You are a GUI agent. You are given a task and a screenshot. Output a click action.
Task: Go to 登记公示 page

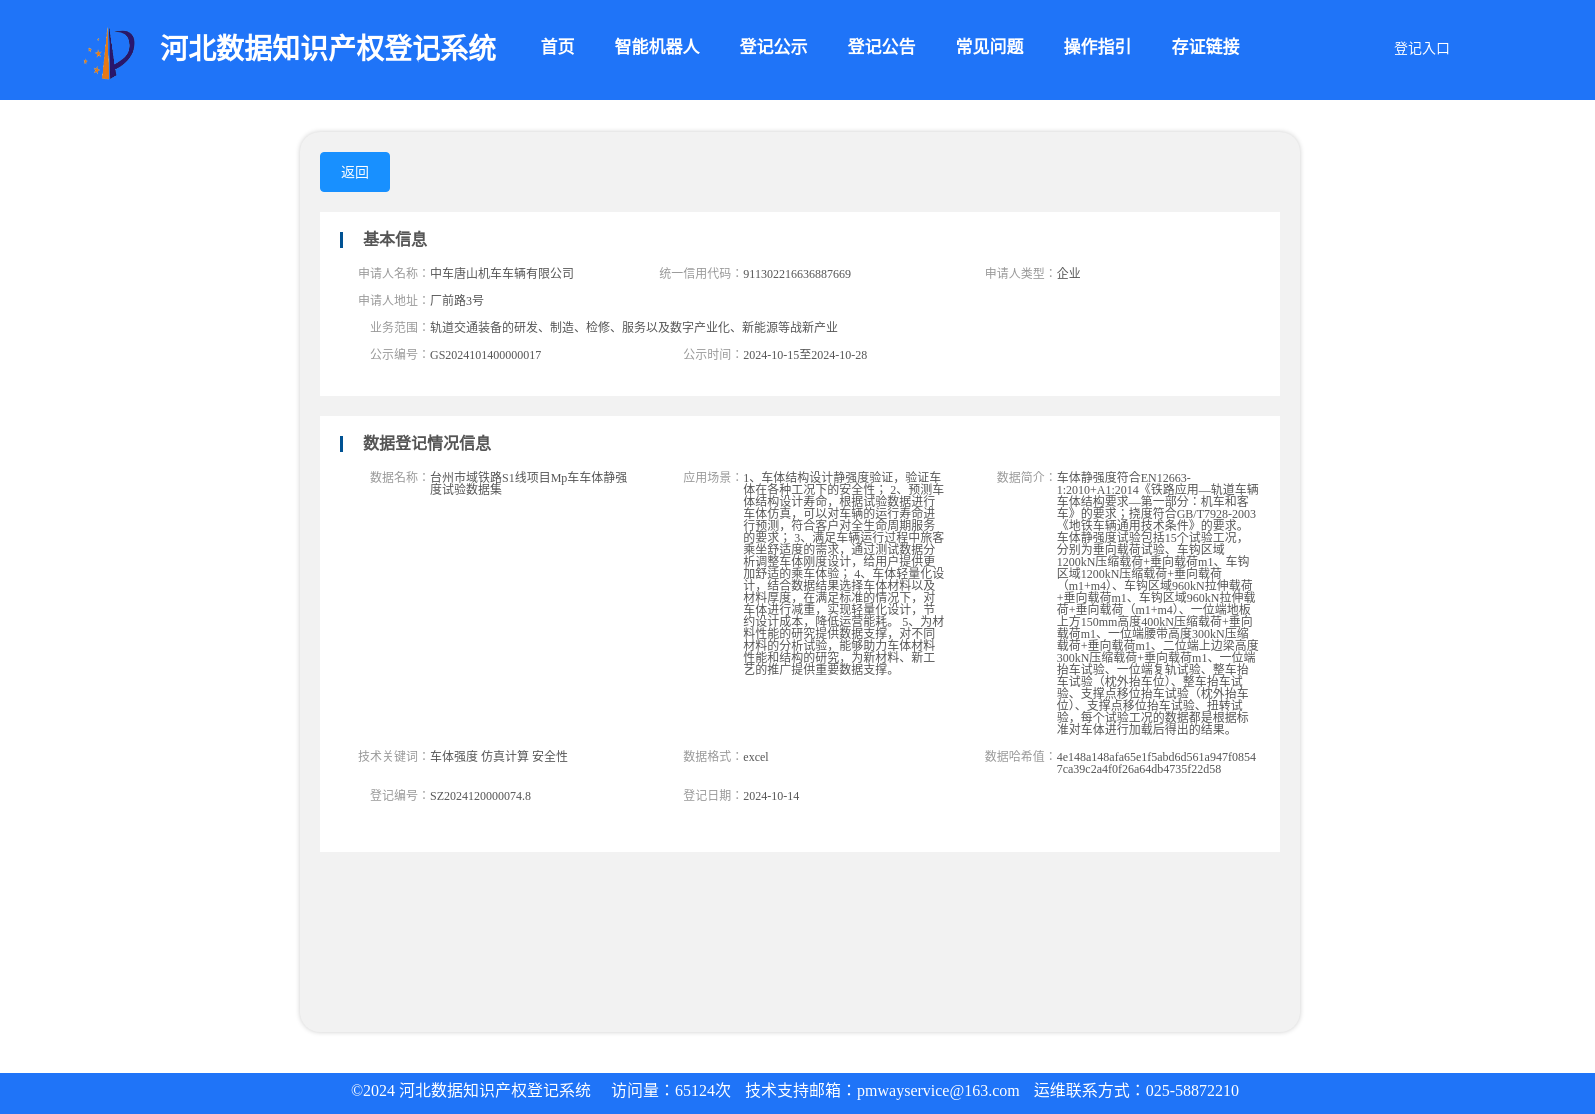coord(773,47)
